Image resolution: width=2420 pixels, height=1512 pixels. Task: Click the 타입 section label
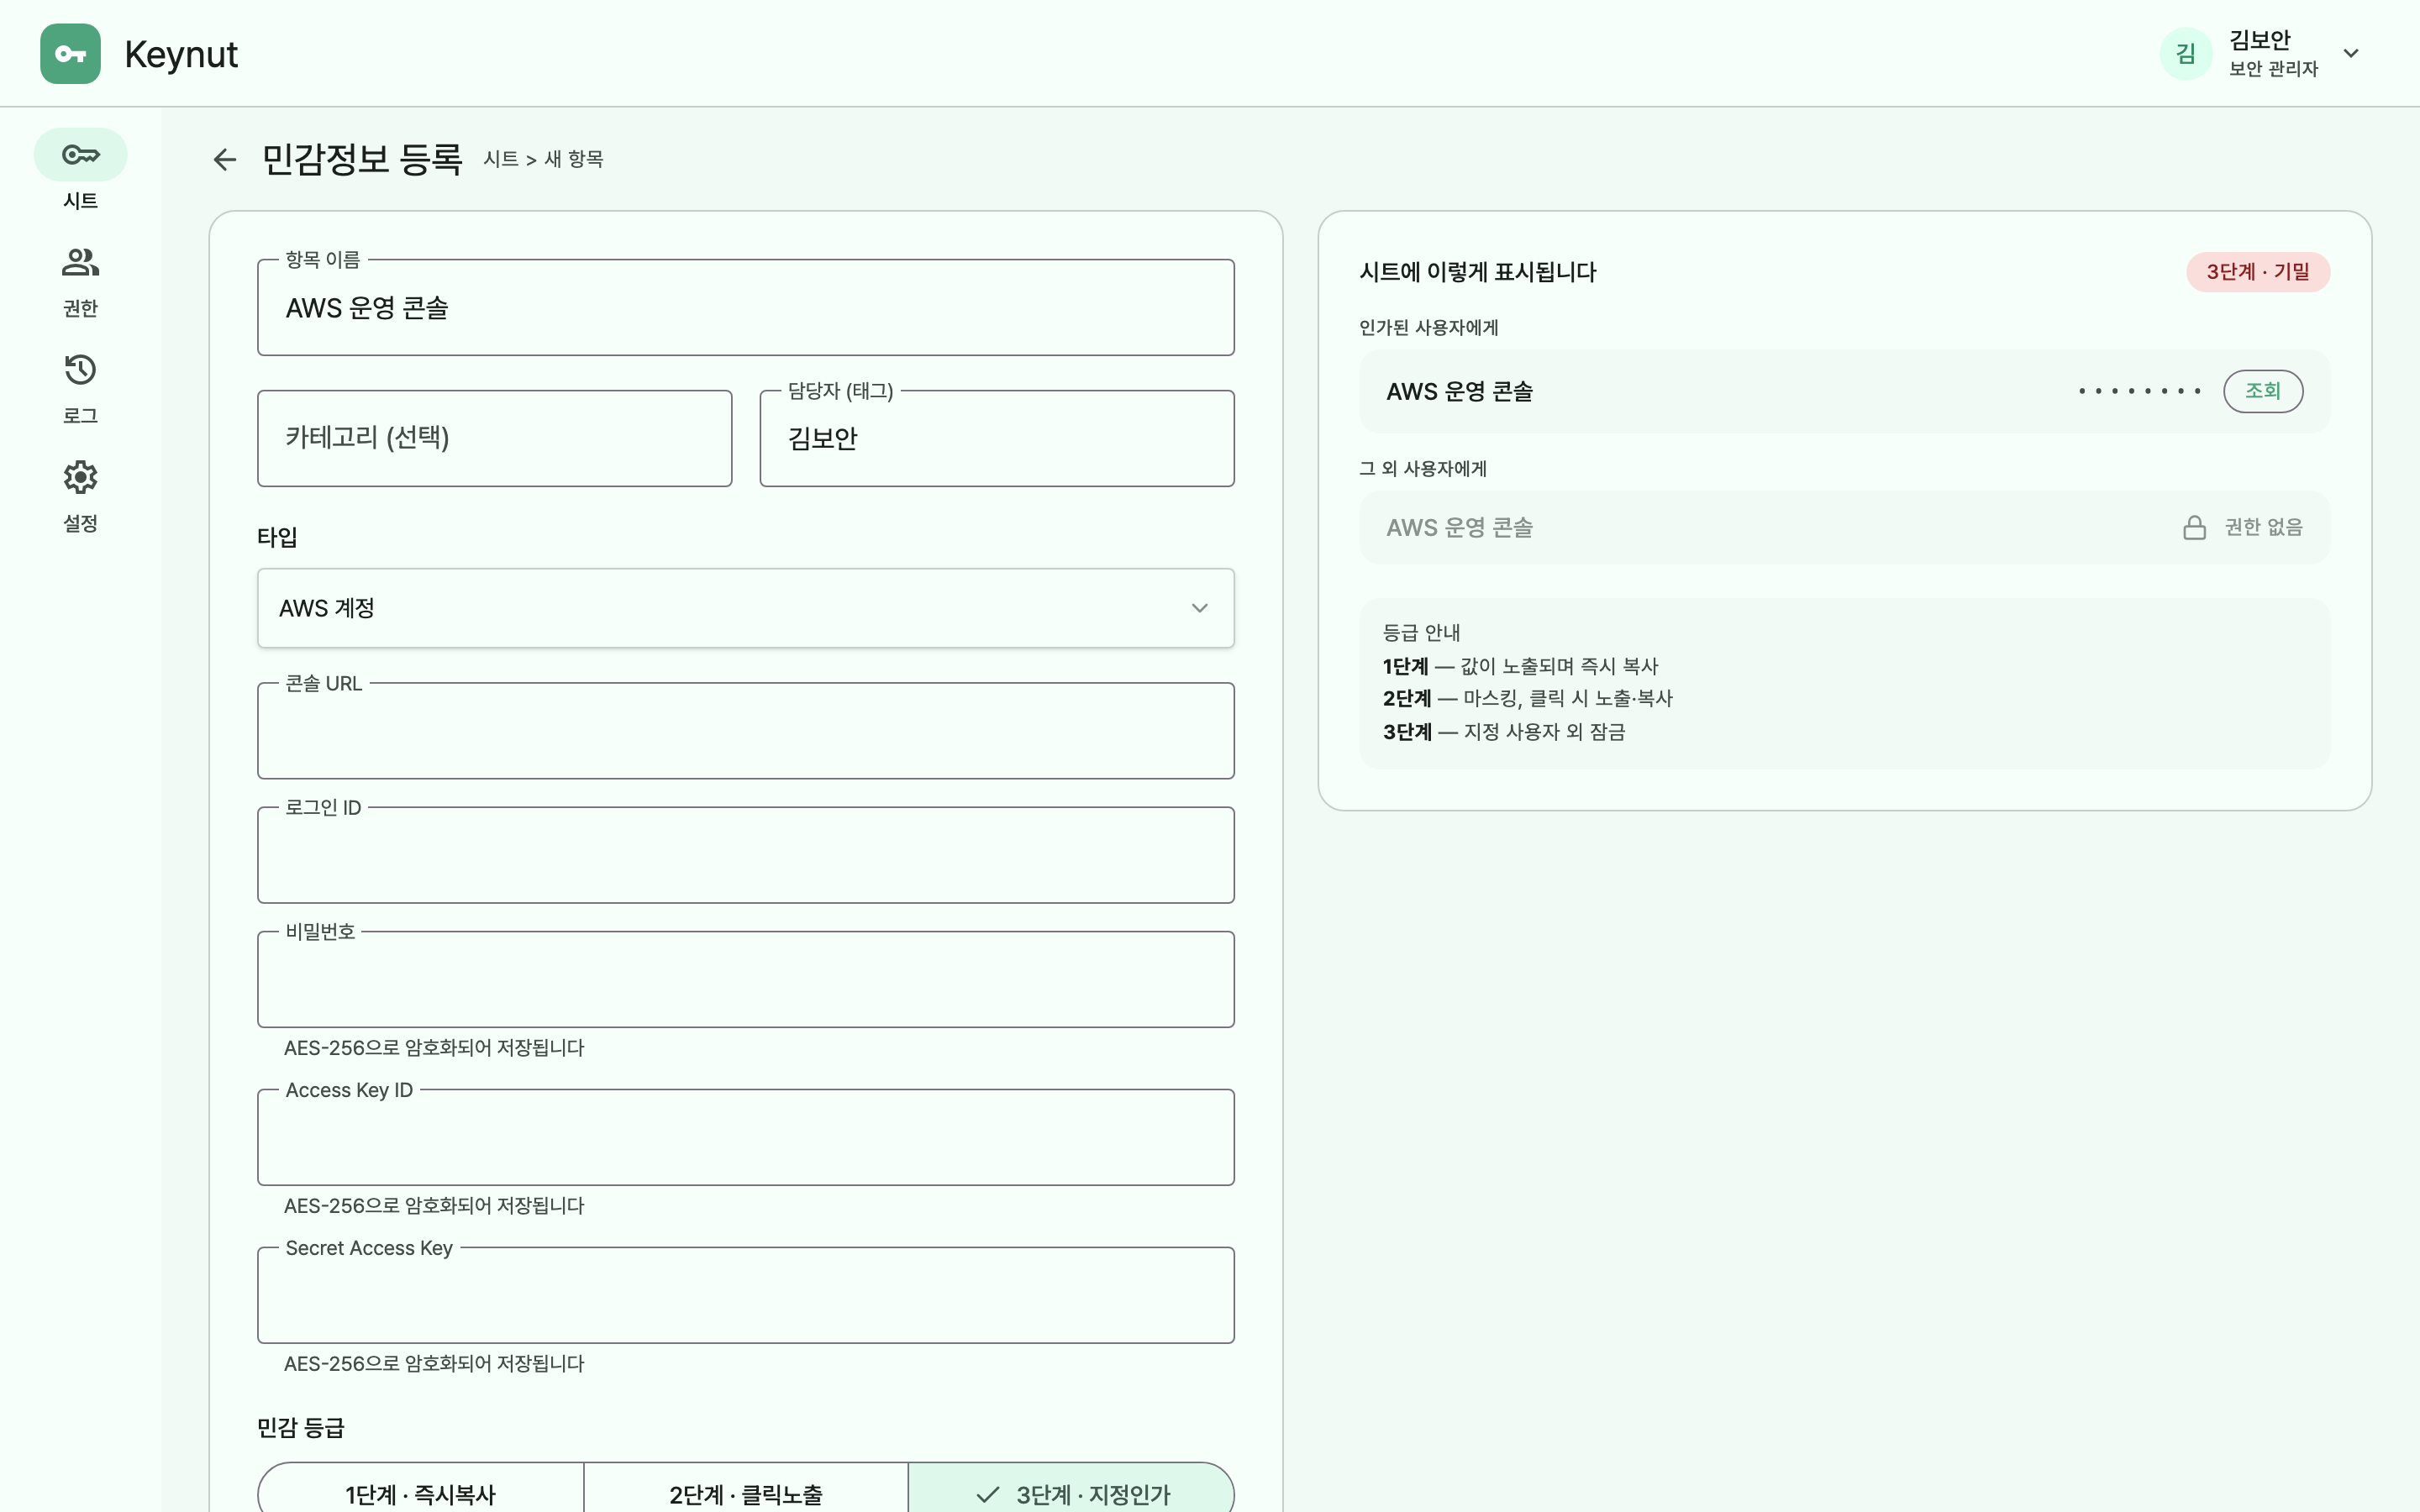click(277, 537)
